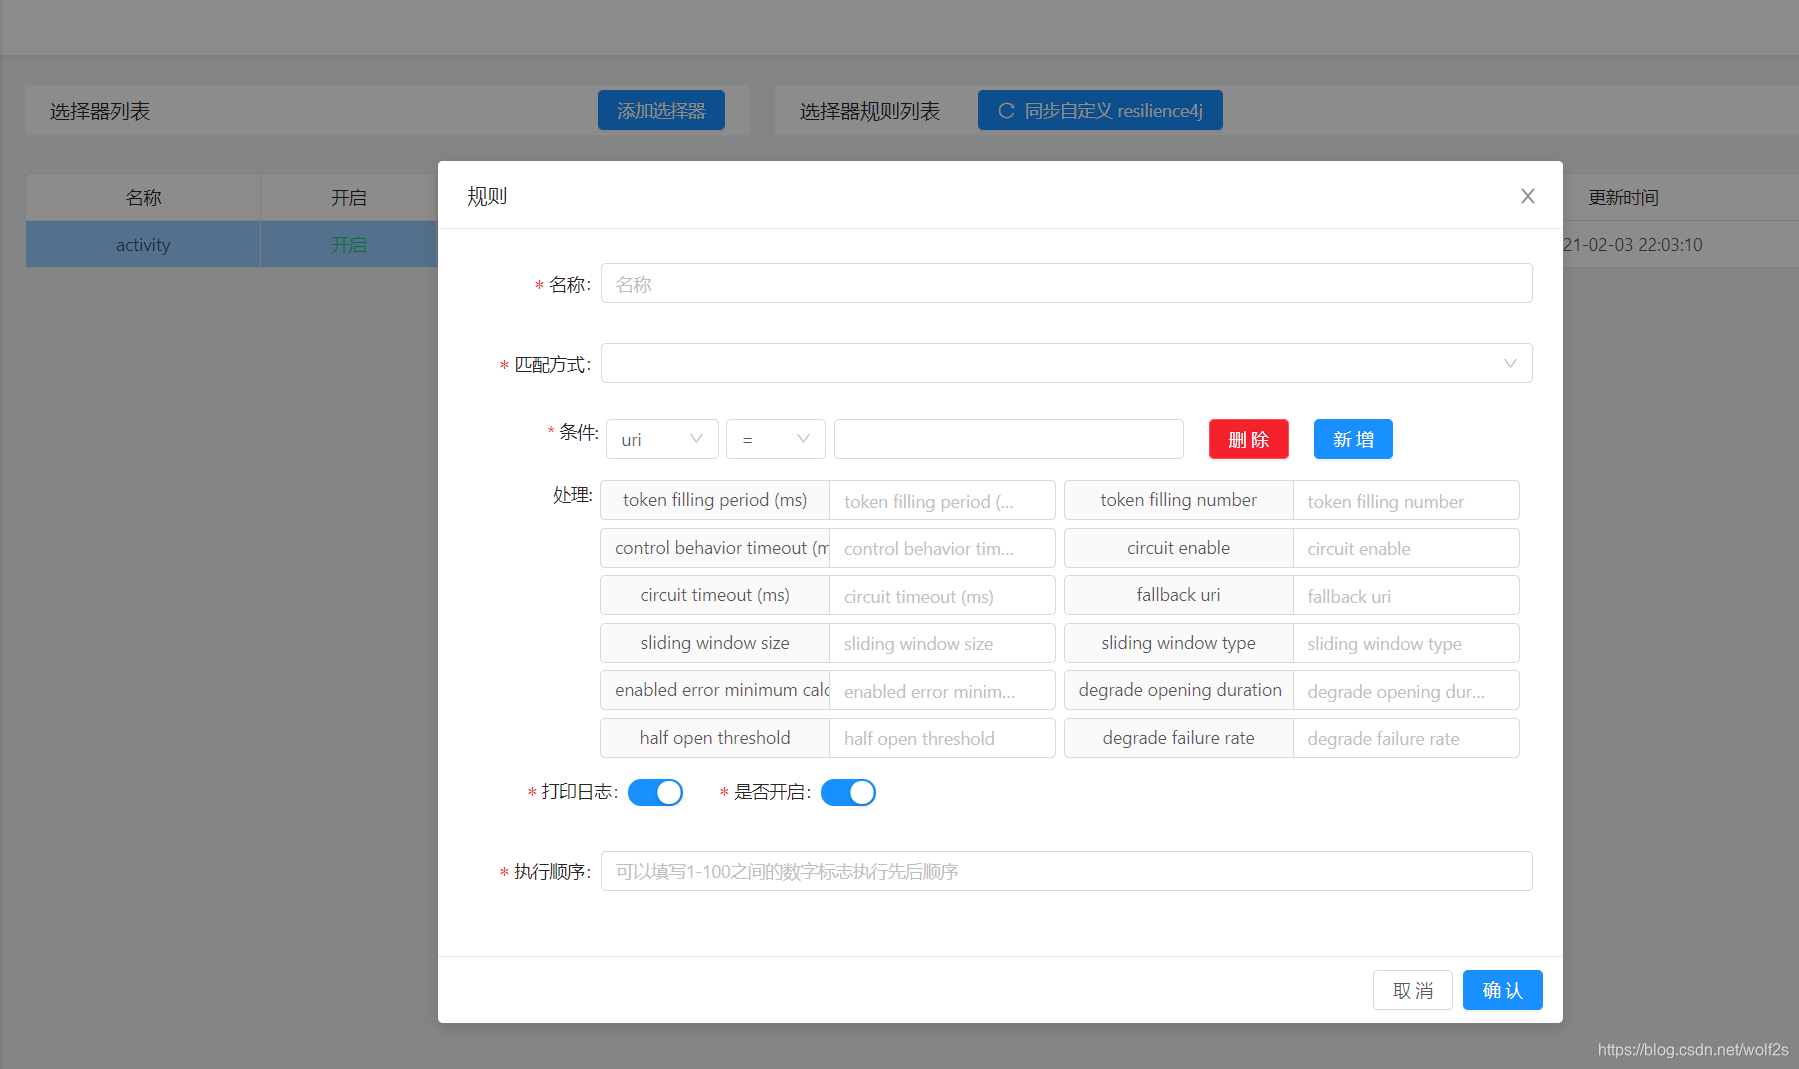
Task: Click the 'circuit timeout (ms)' label
Action: tap(715, 595)
